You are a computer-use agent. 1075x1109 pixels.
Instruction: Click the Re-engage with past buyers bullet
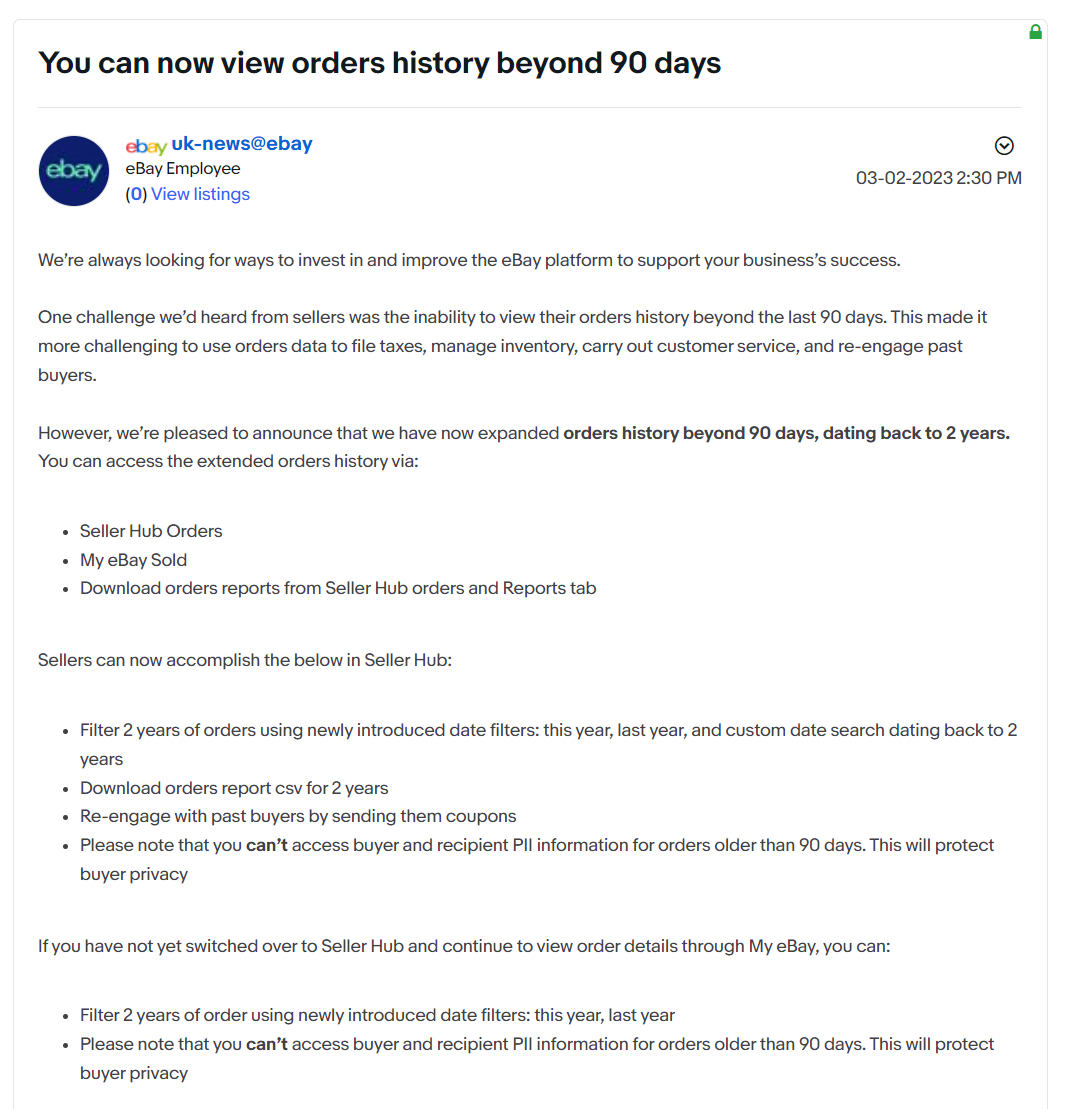coord(298,816)
